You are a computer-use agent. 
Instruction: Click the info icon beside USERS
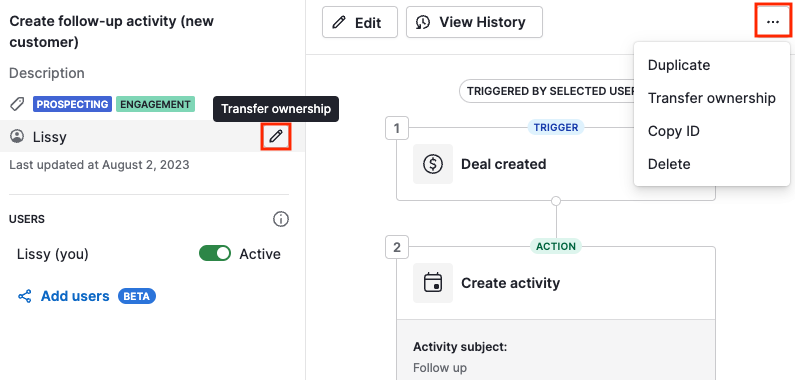[x=281, y=219]
